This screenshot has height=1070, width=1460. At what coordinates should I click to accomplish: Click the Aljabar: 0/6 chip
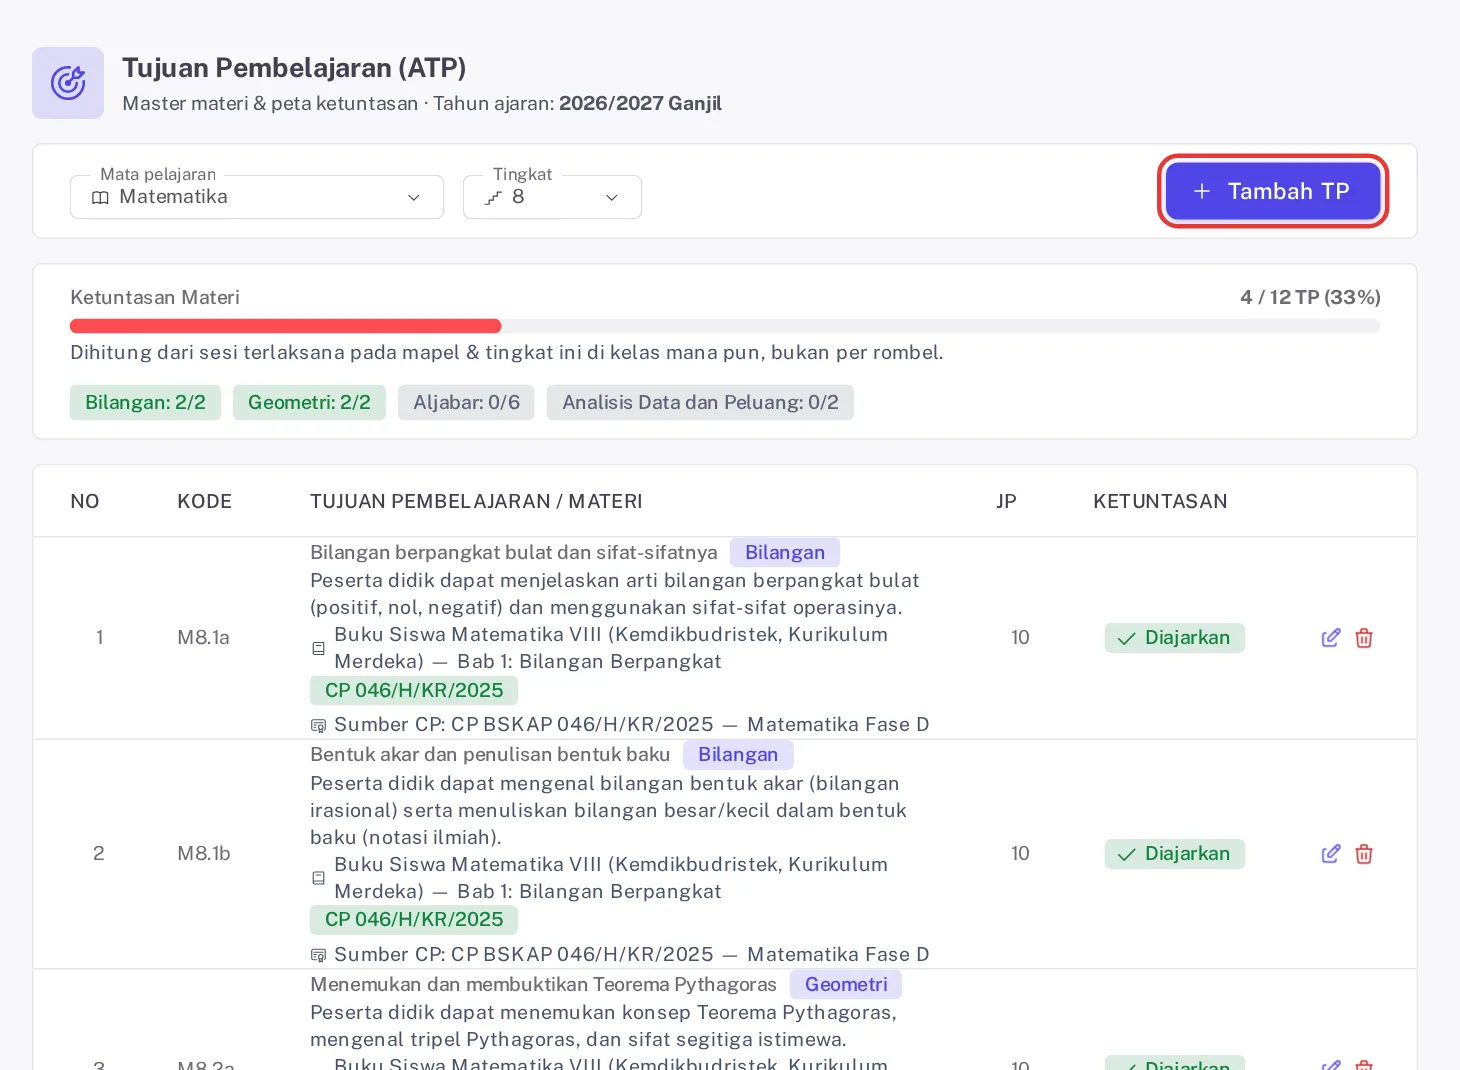(466, 402)
